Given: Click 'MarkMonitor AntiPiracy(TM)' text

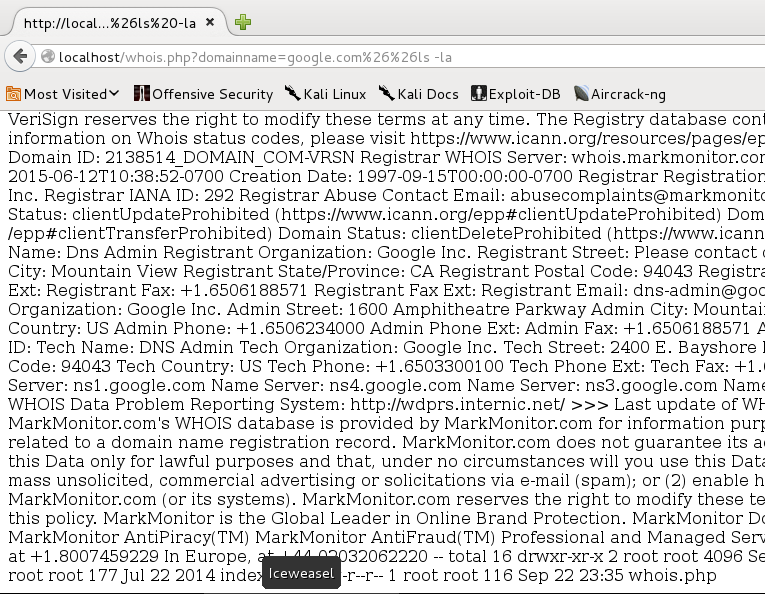Looking at the screenshot, I should [129, 537].
